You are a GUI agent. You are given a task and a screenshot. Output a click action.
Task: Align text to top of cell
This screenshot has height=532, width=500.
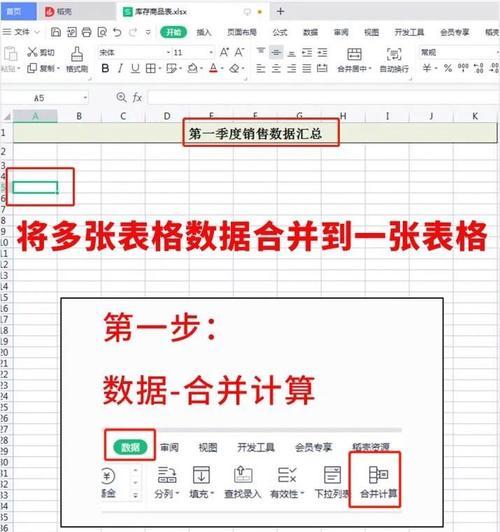tap(261, 52)
